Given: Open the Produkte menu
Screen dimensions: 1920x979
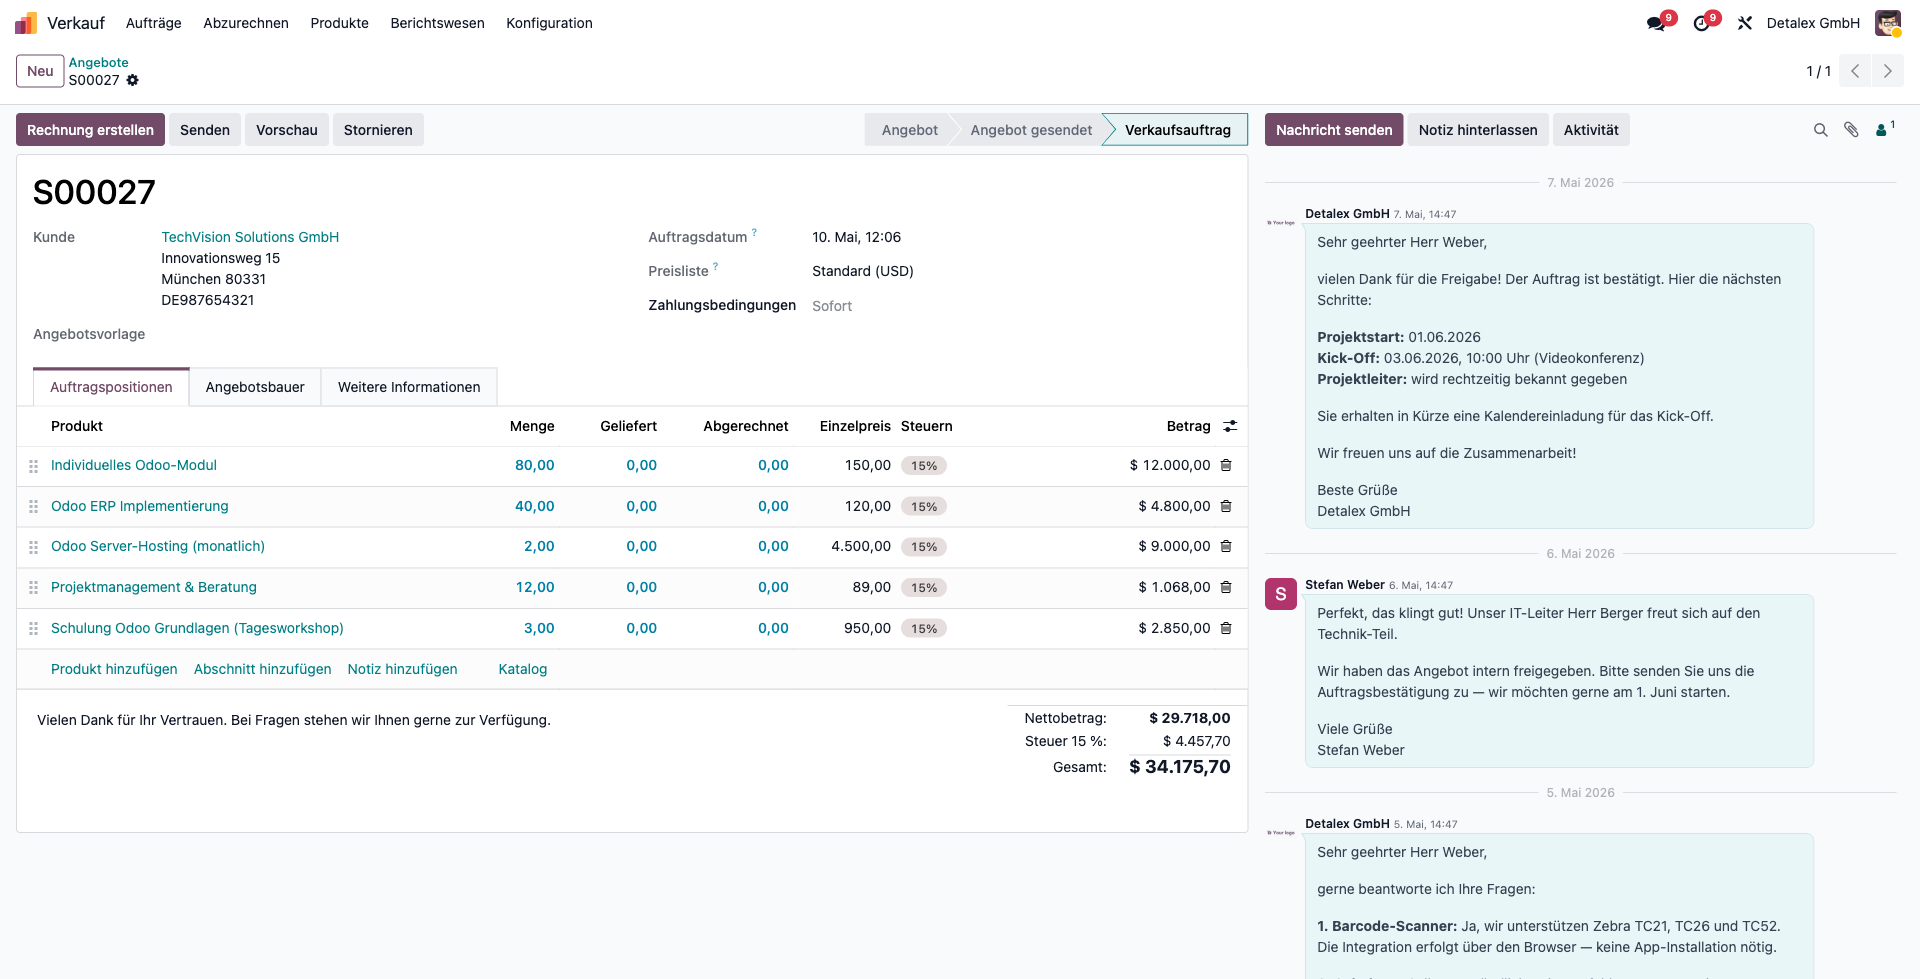Looking at the screenshot, I should (340, 23).
